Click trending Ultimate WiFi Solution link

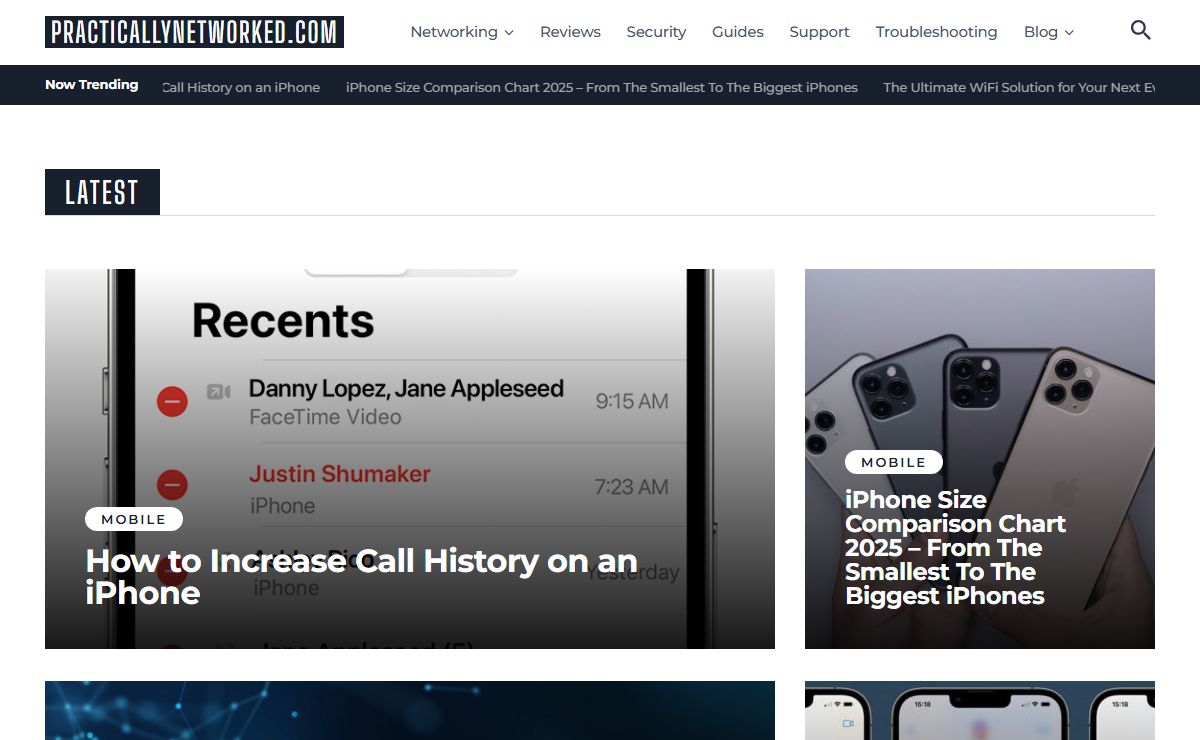[x=1019, y=87]
